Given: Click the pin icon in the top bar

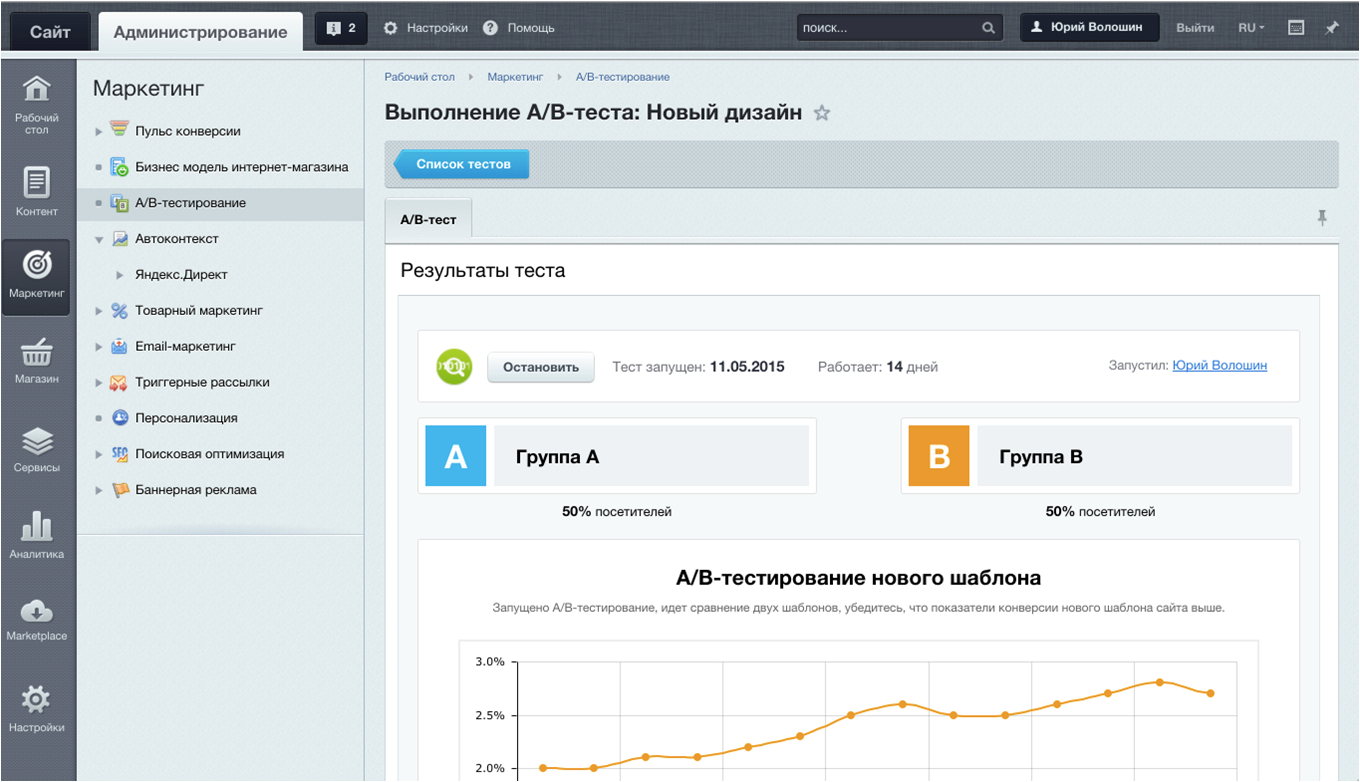Looking at the screenshot, I should (x=1332, y=28).
